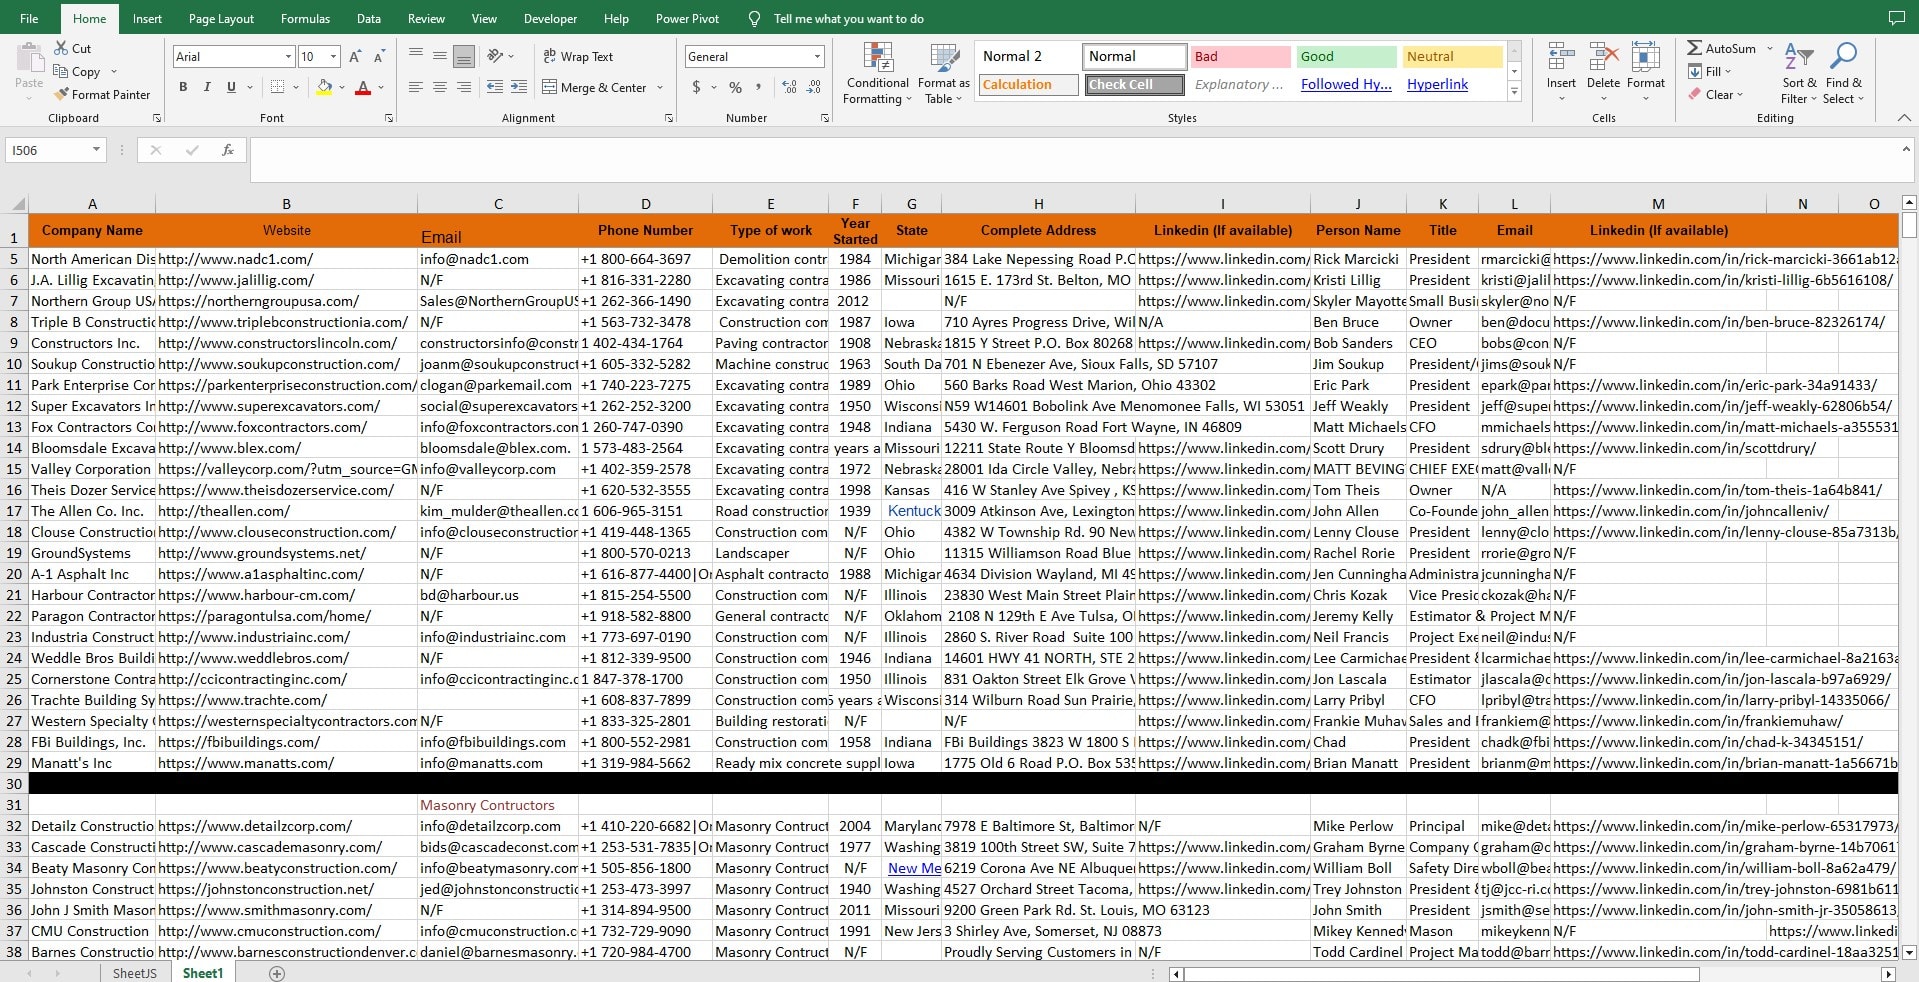Click the Increase Decimal icon
This screenshot has height=982, width=1919.
tap(789, 87)
